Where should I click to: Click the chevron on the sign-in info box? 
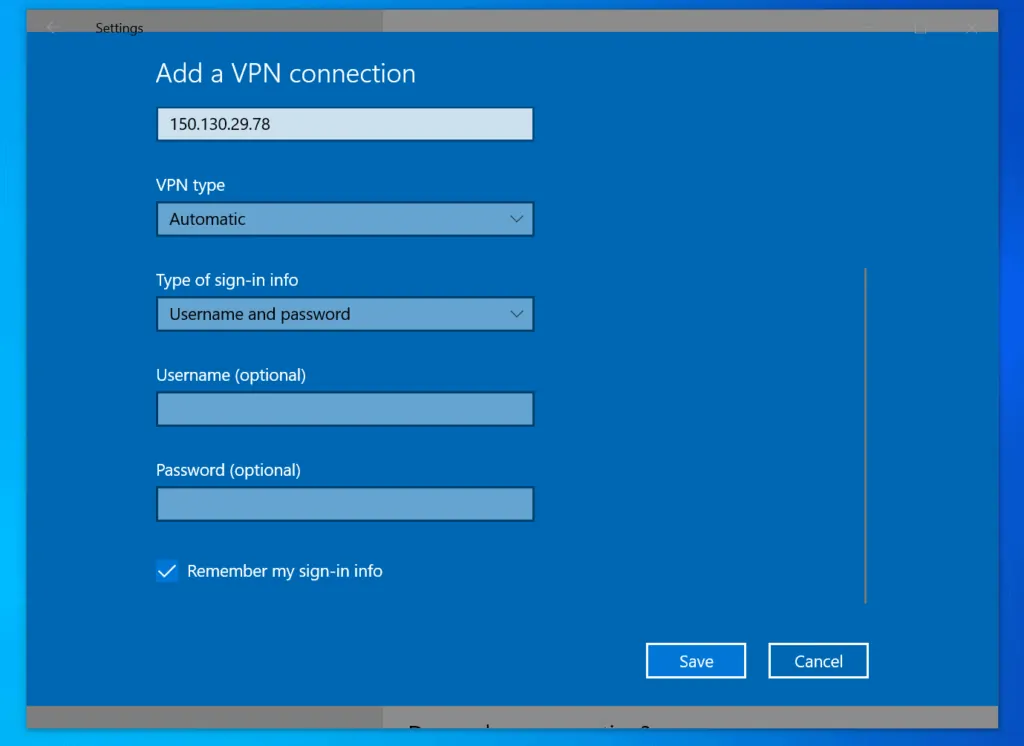[x=517, y=314]
